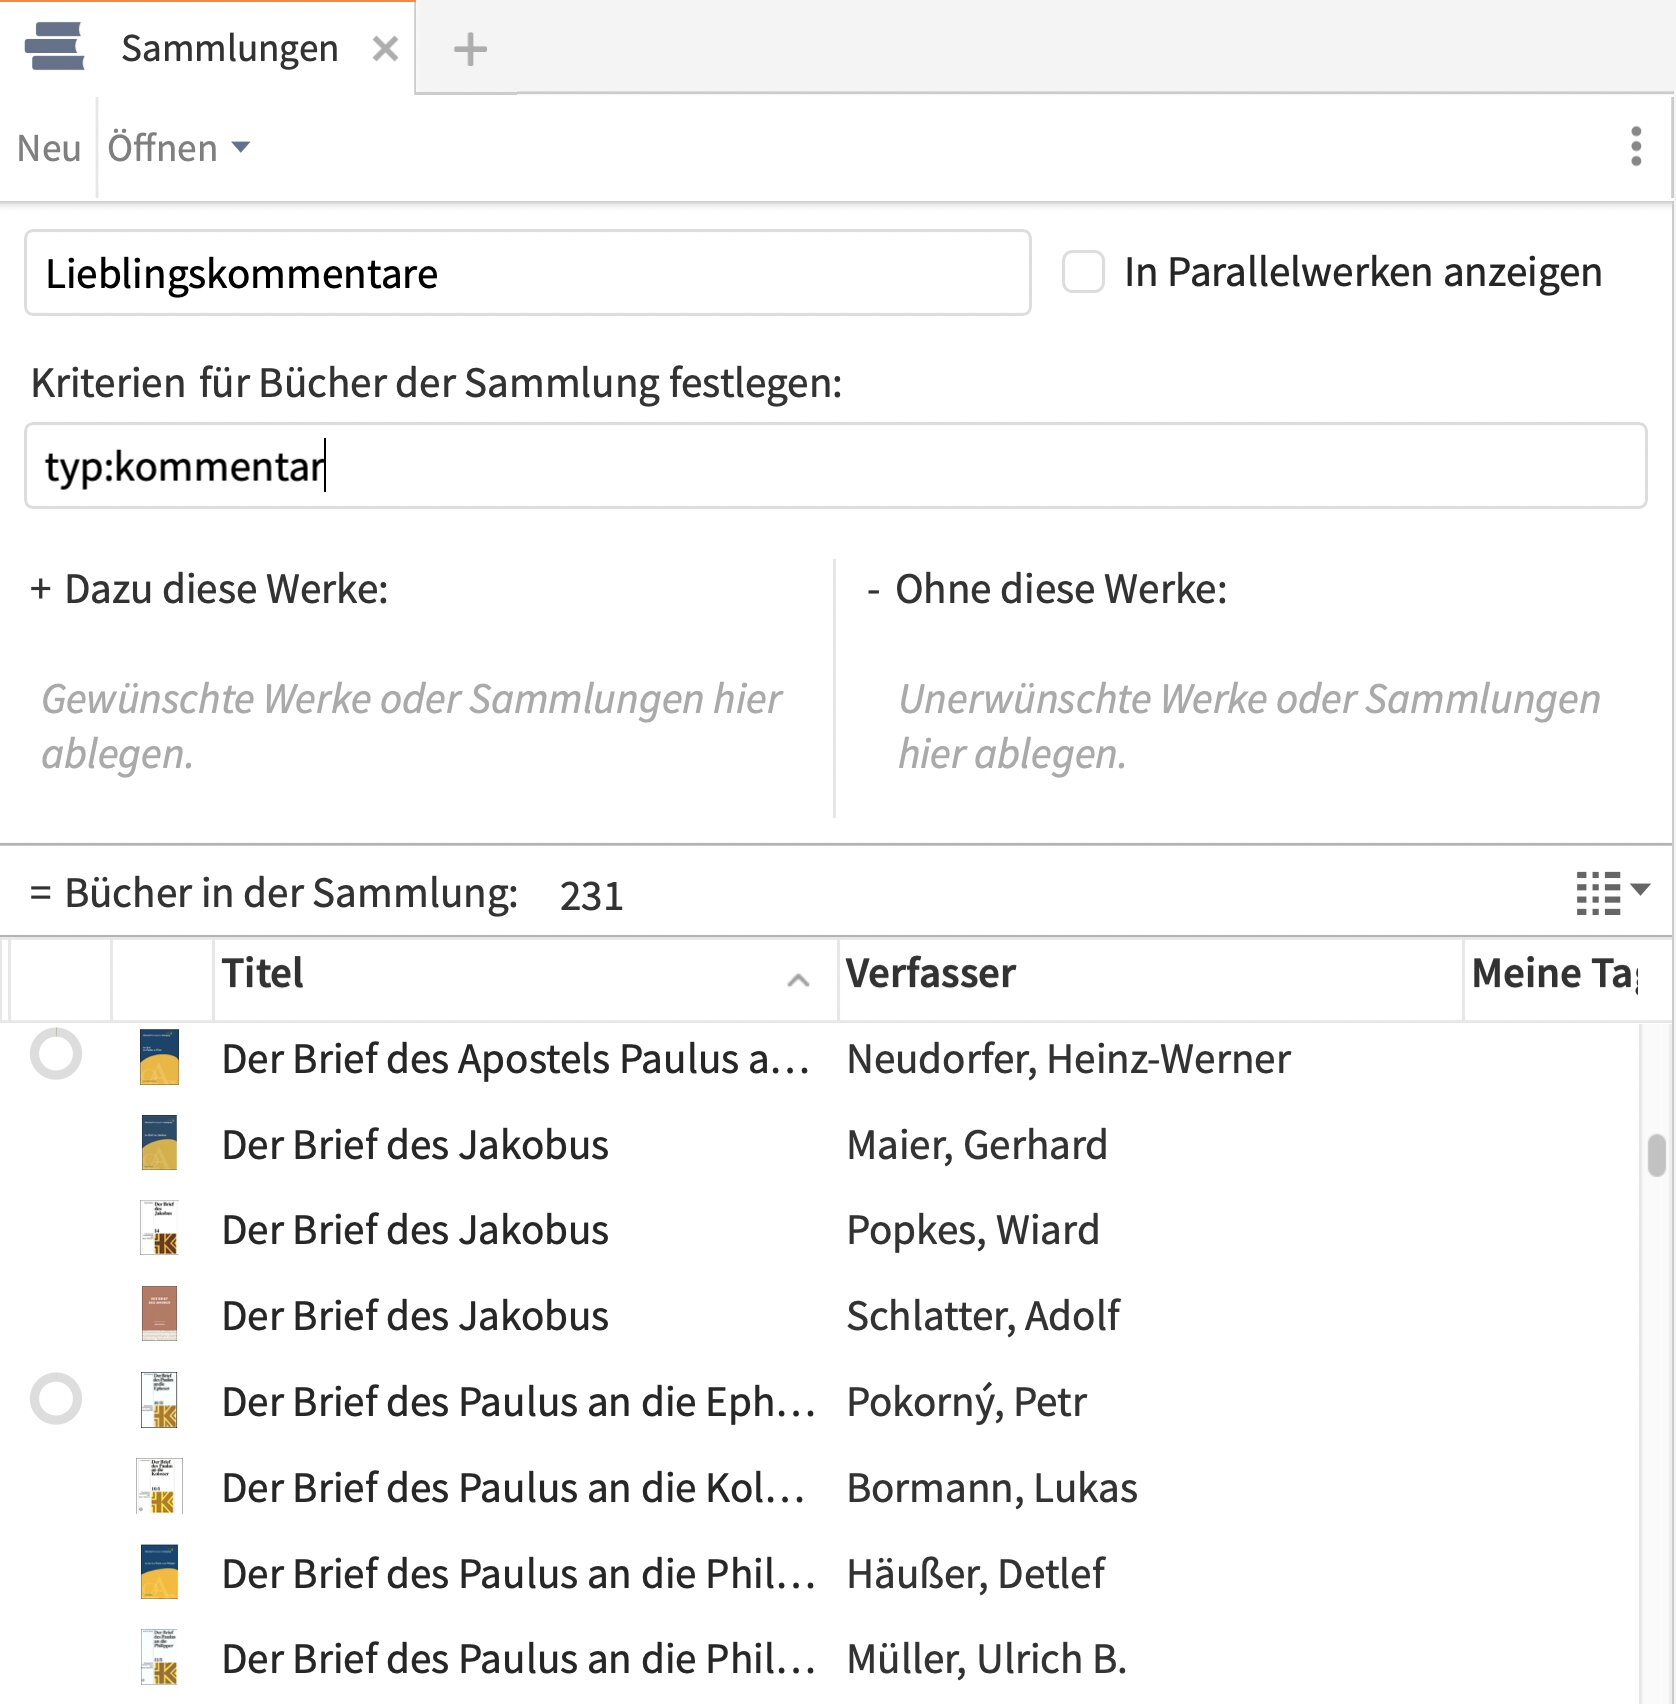This screenshot has height=1704, width=1676.
Task: Click the book count '231'
Action: 592,895
